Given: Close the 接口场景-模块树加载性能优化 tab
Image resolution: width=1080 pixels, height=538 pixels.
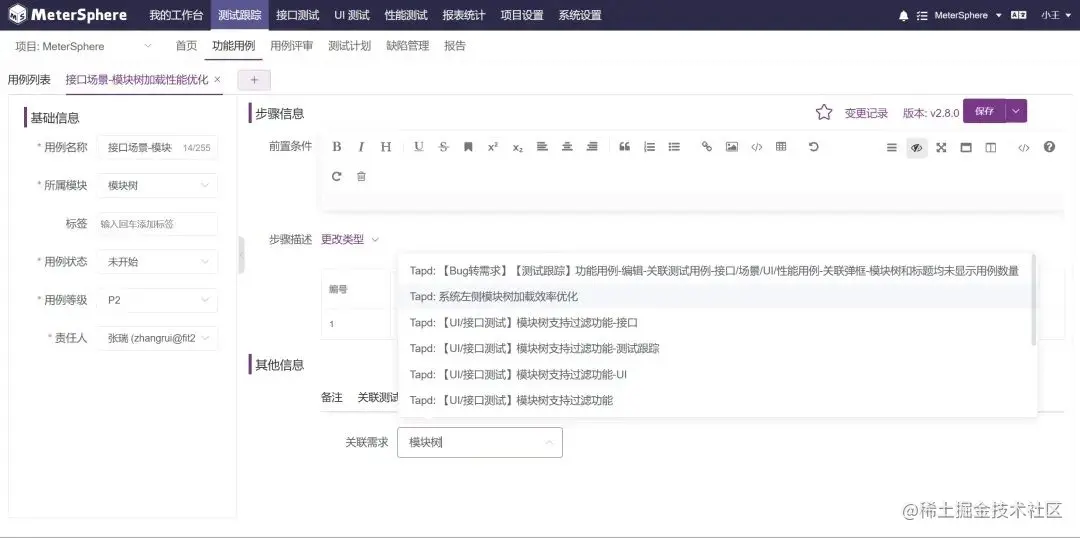Looking at the screenshot, I should click(x=218, y=79).
